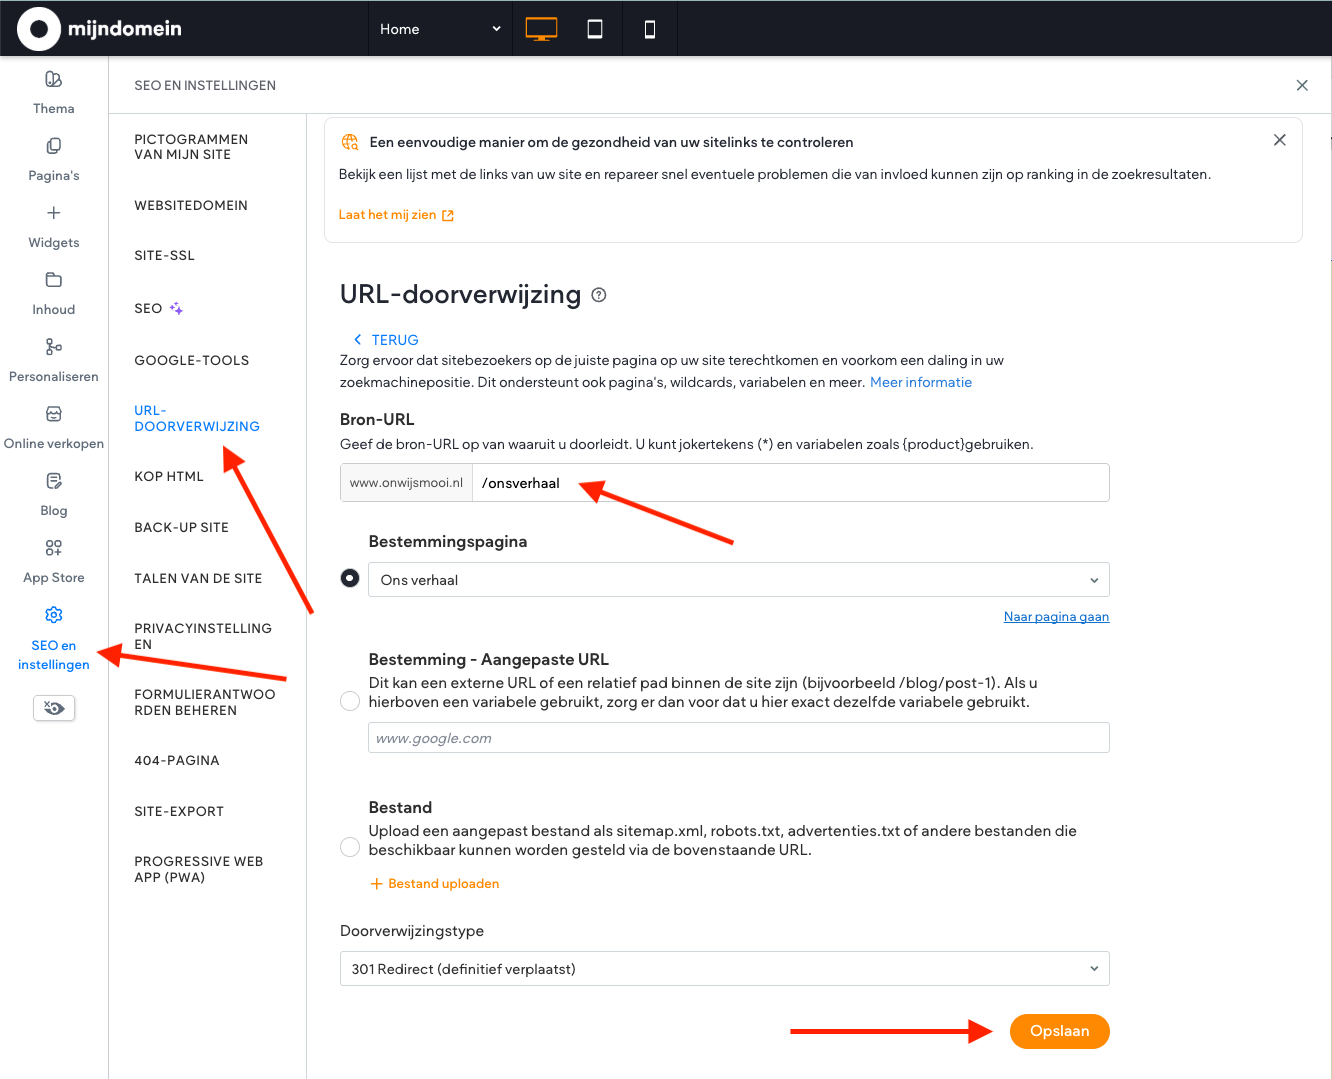Open the Online verkopen store icon

(x=54, y=414)
